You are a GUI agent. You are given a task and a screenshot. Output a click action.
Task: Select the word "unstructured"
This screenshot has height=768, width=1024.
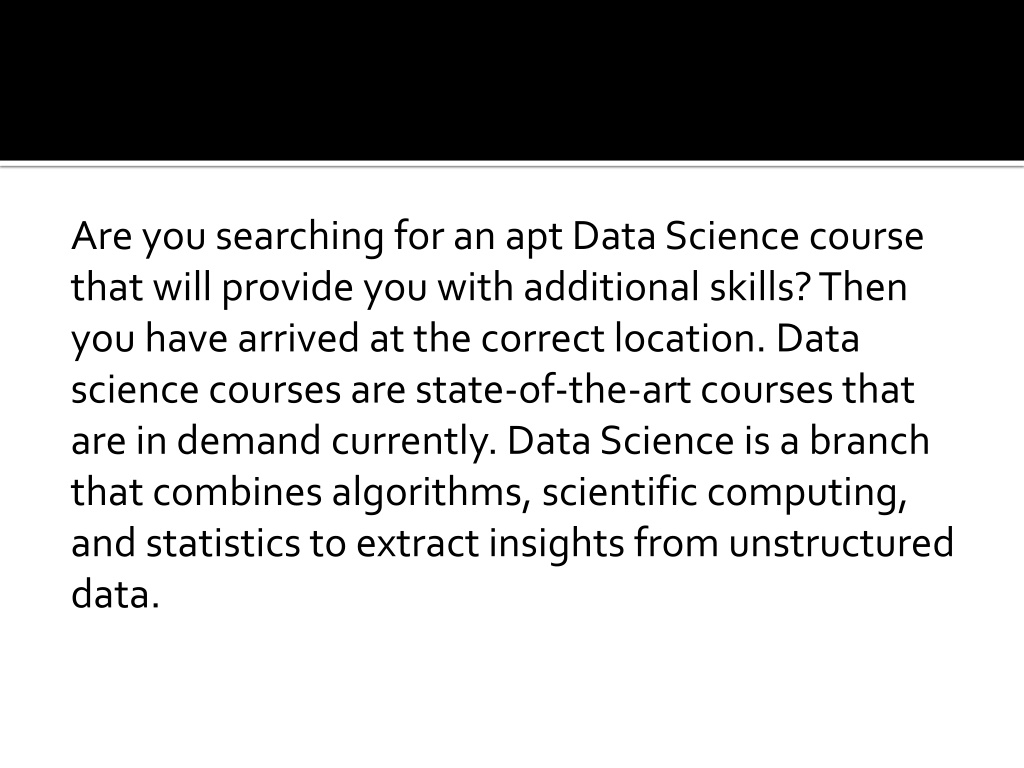click(840, 543)
